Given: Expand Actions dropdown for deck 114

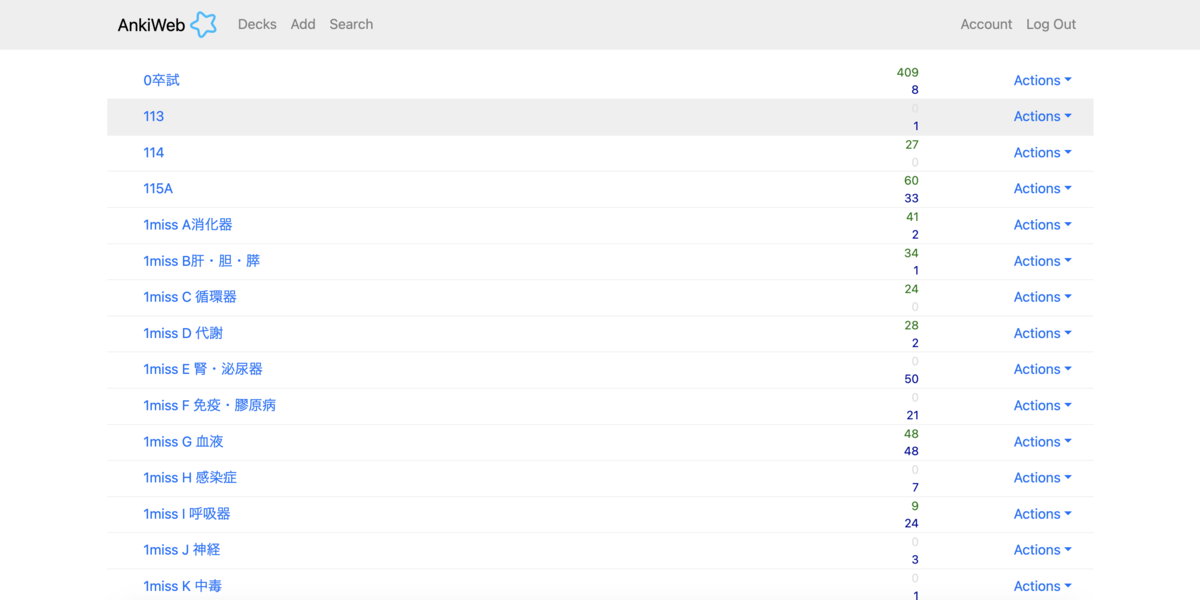Looking at the screenshot, I should click(1042, 153).
